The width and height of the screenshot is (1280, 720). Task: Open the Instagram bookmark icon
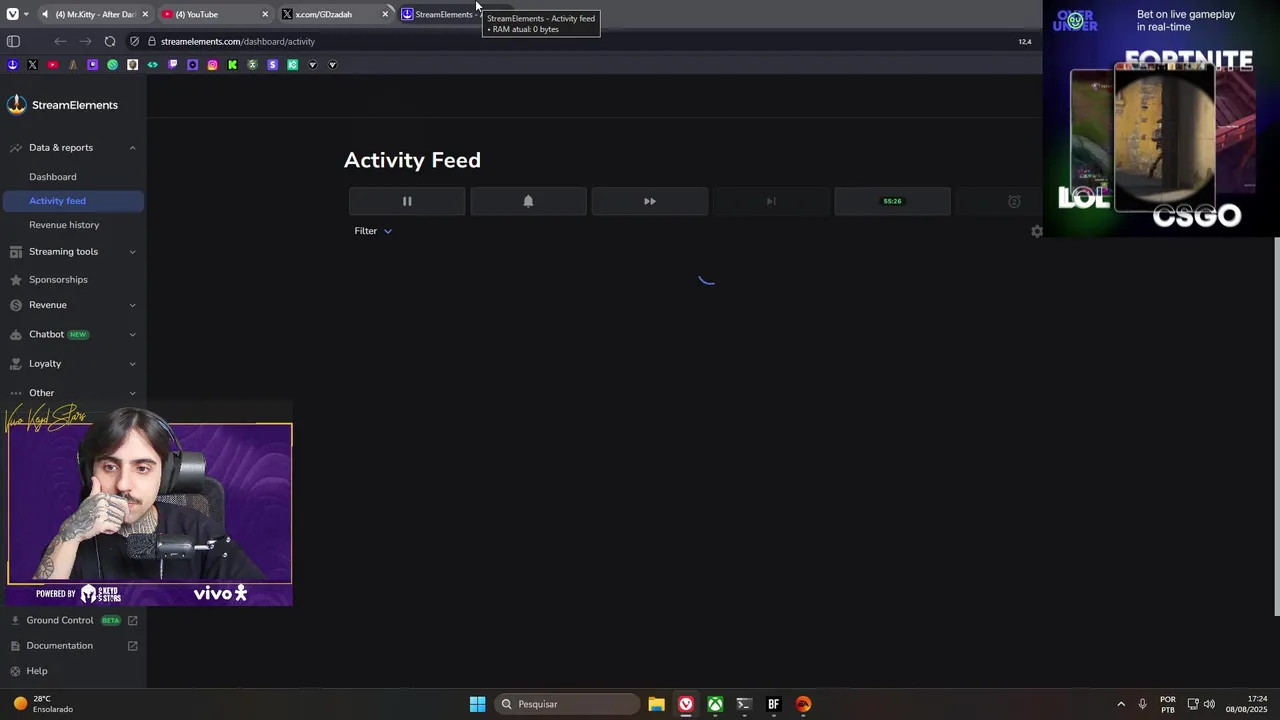[212, 65]
